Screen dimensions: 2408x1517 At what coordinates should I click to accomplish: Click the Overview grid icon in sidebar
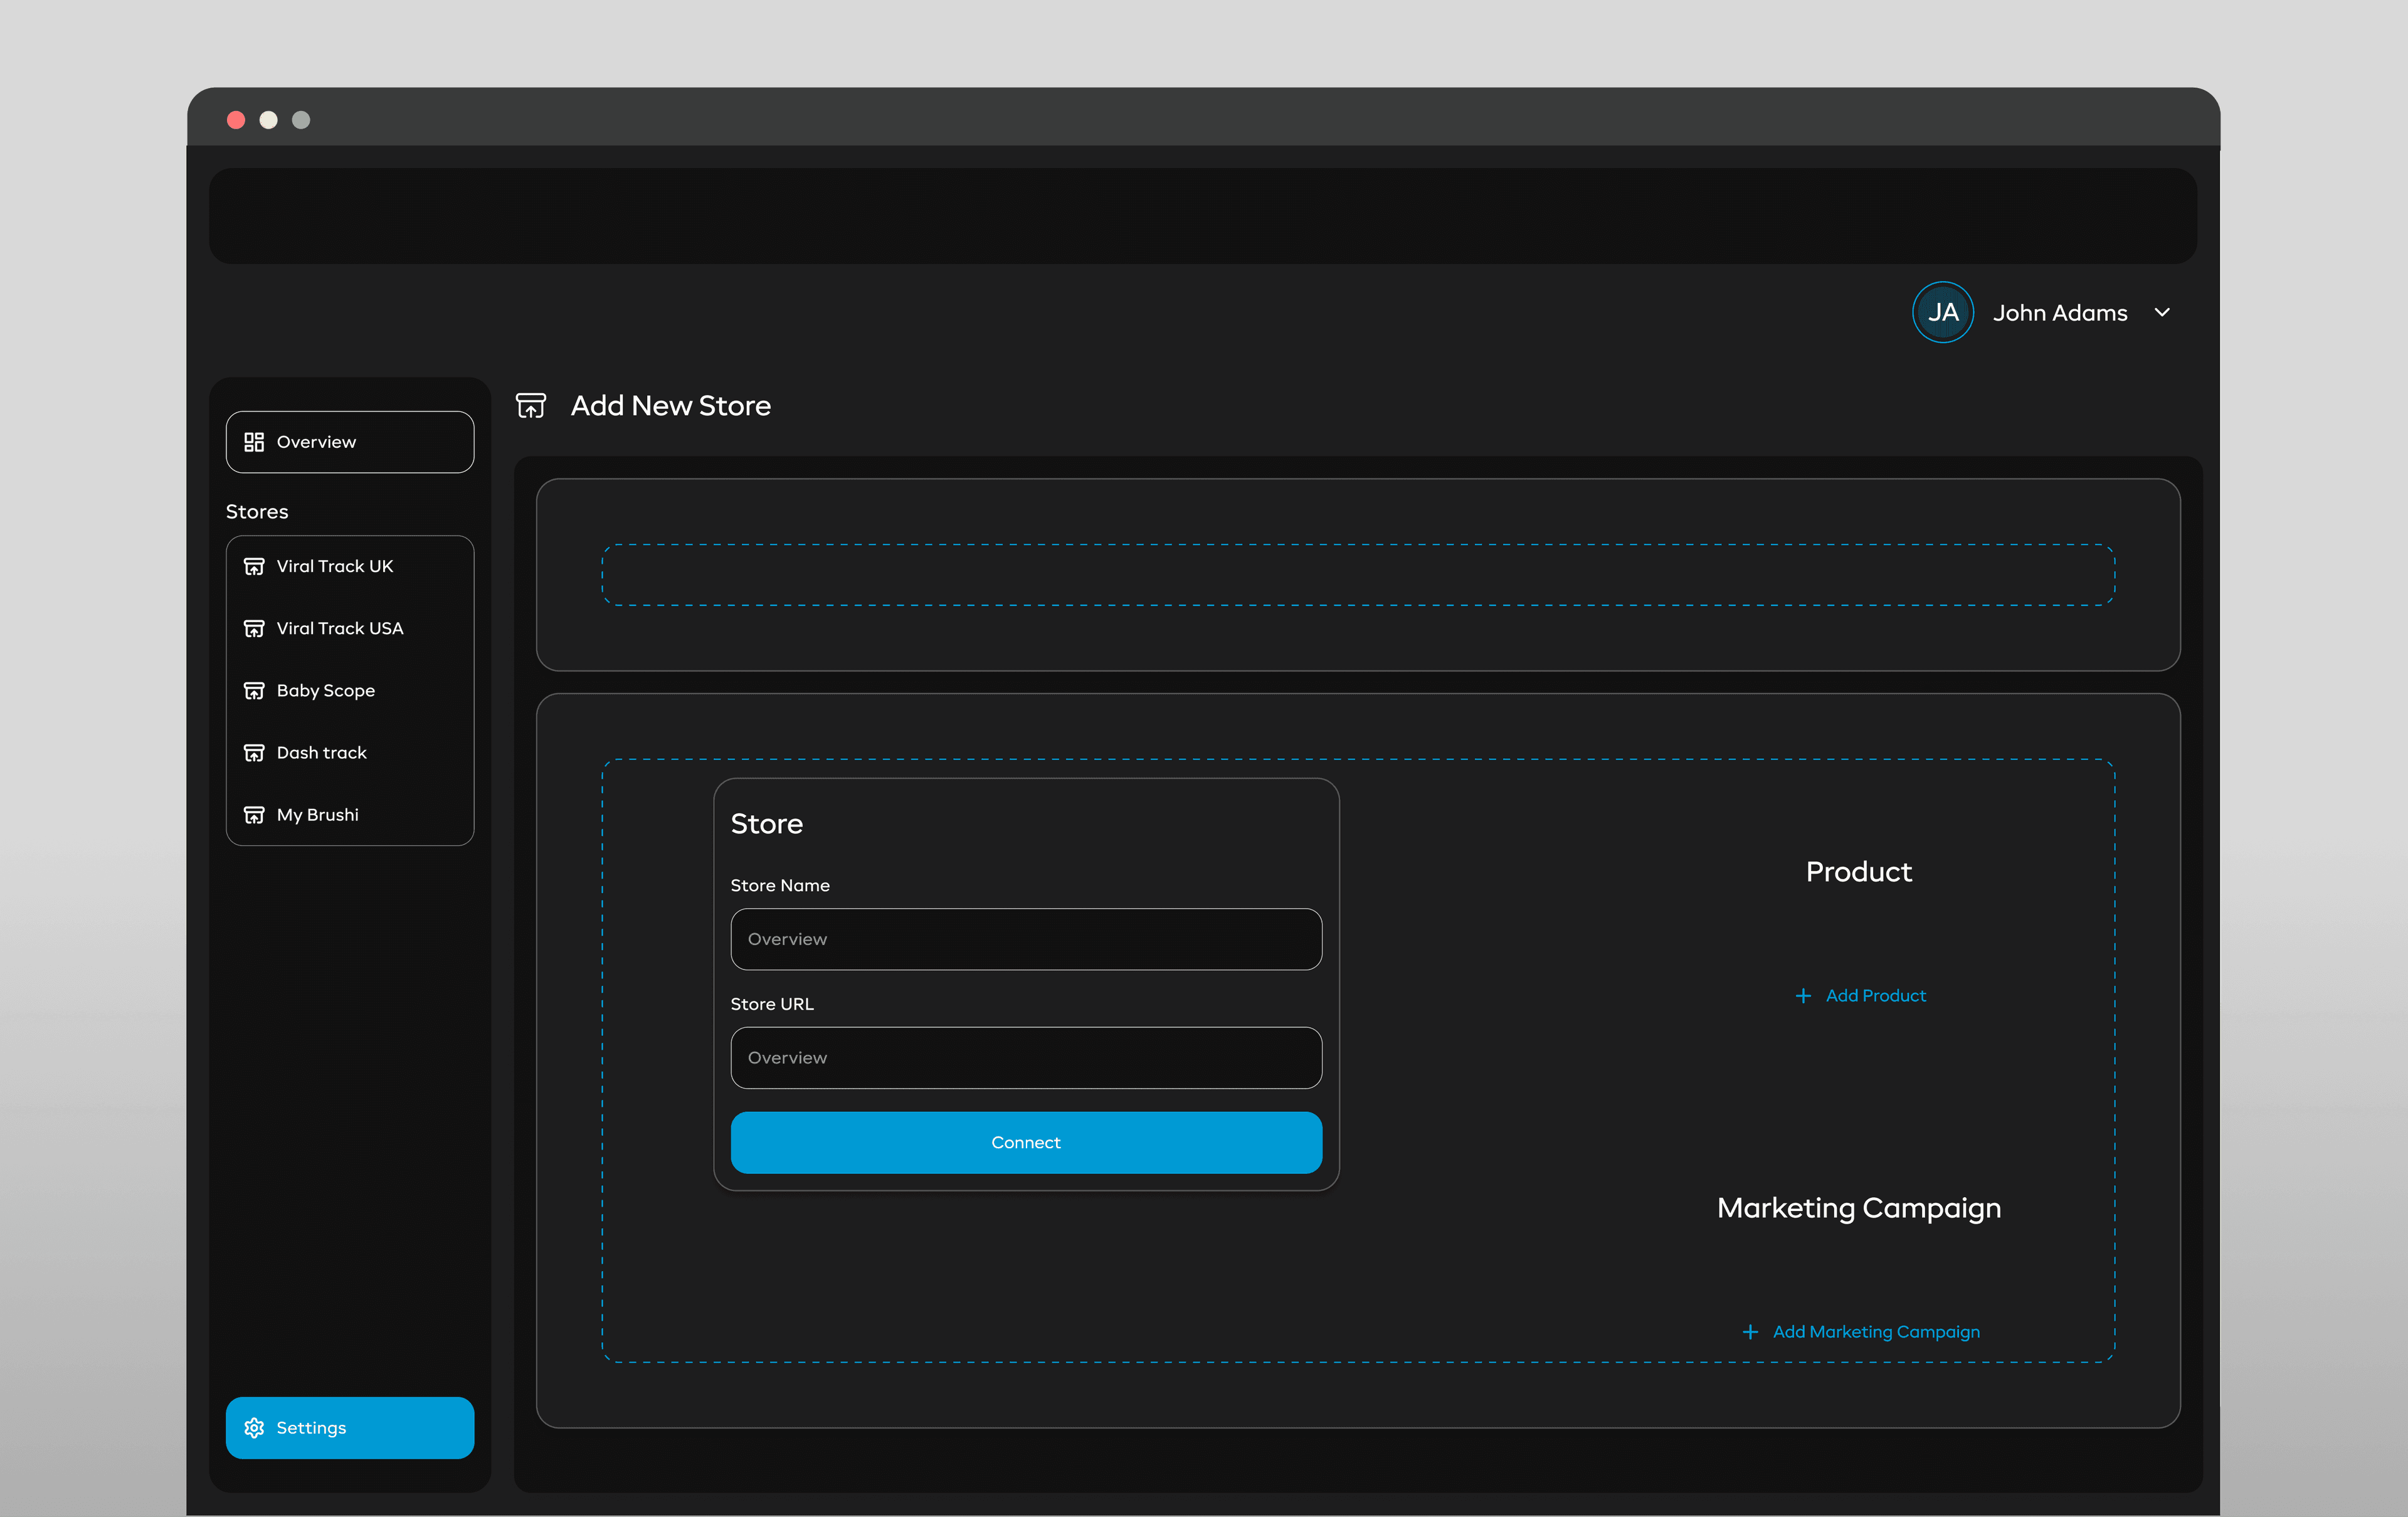pyautogui.click(x=254, y=442)
